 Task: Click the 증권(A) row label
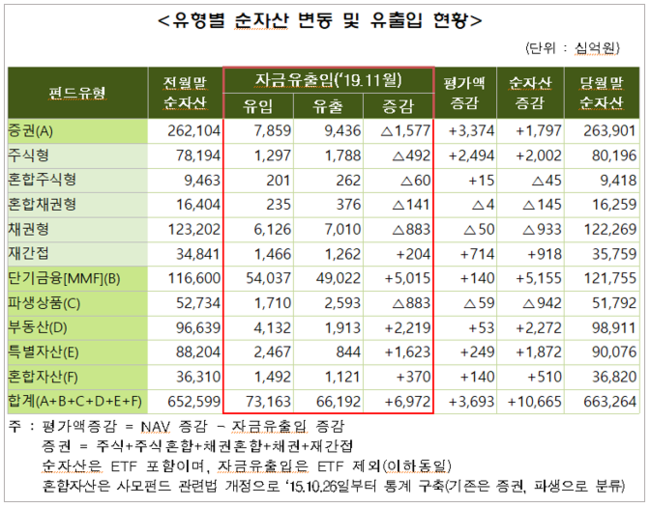pos(35,132)
